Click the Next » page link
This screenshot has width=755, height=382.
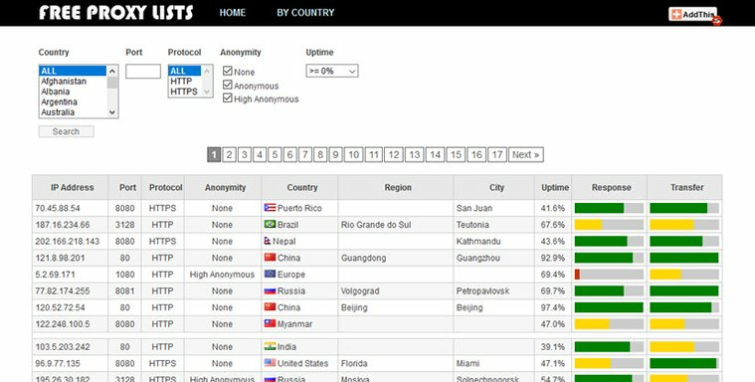[x=526, y=155]
